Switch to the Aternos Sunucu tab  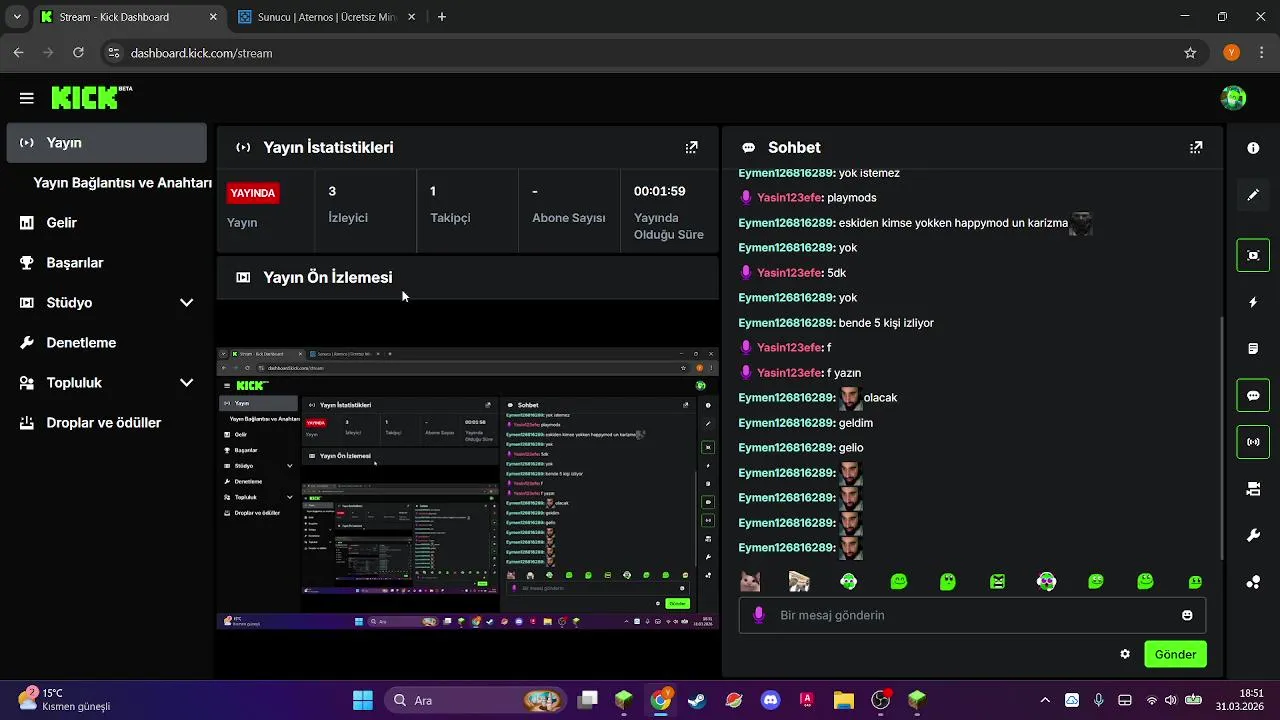tap(326, 17)
